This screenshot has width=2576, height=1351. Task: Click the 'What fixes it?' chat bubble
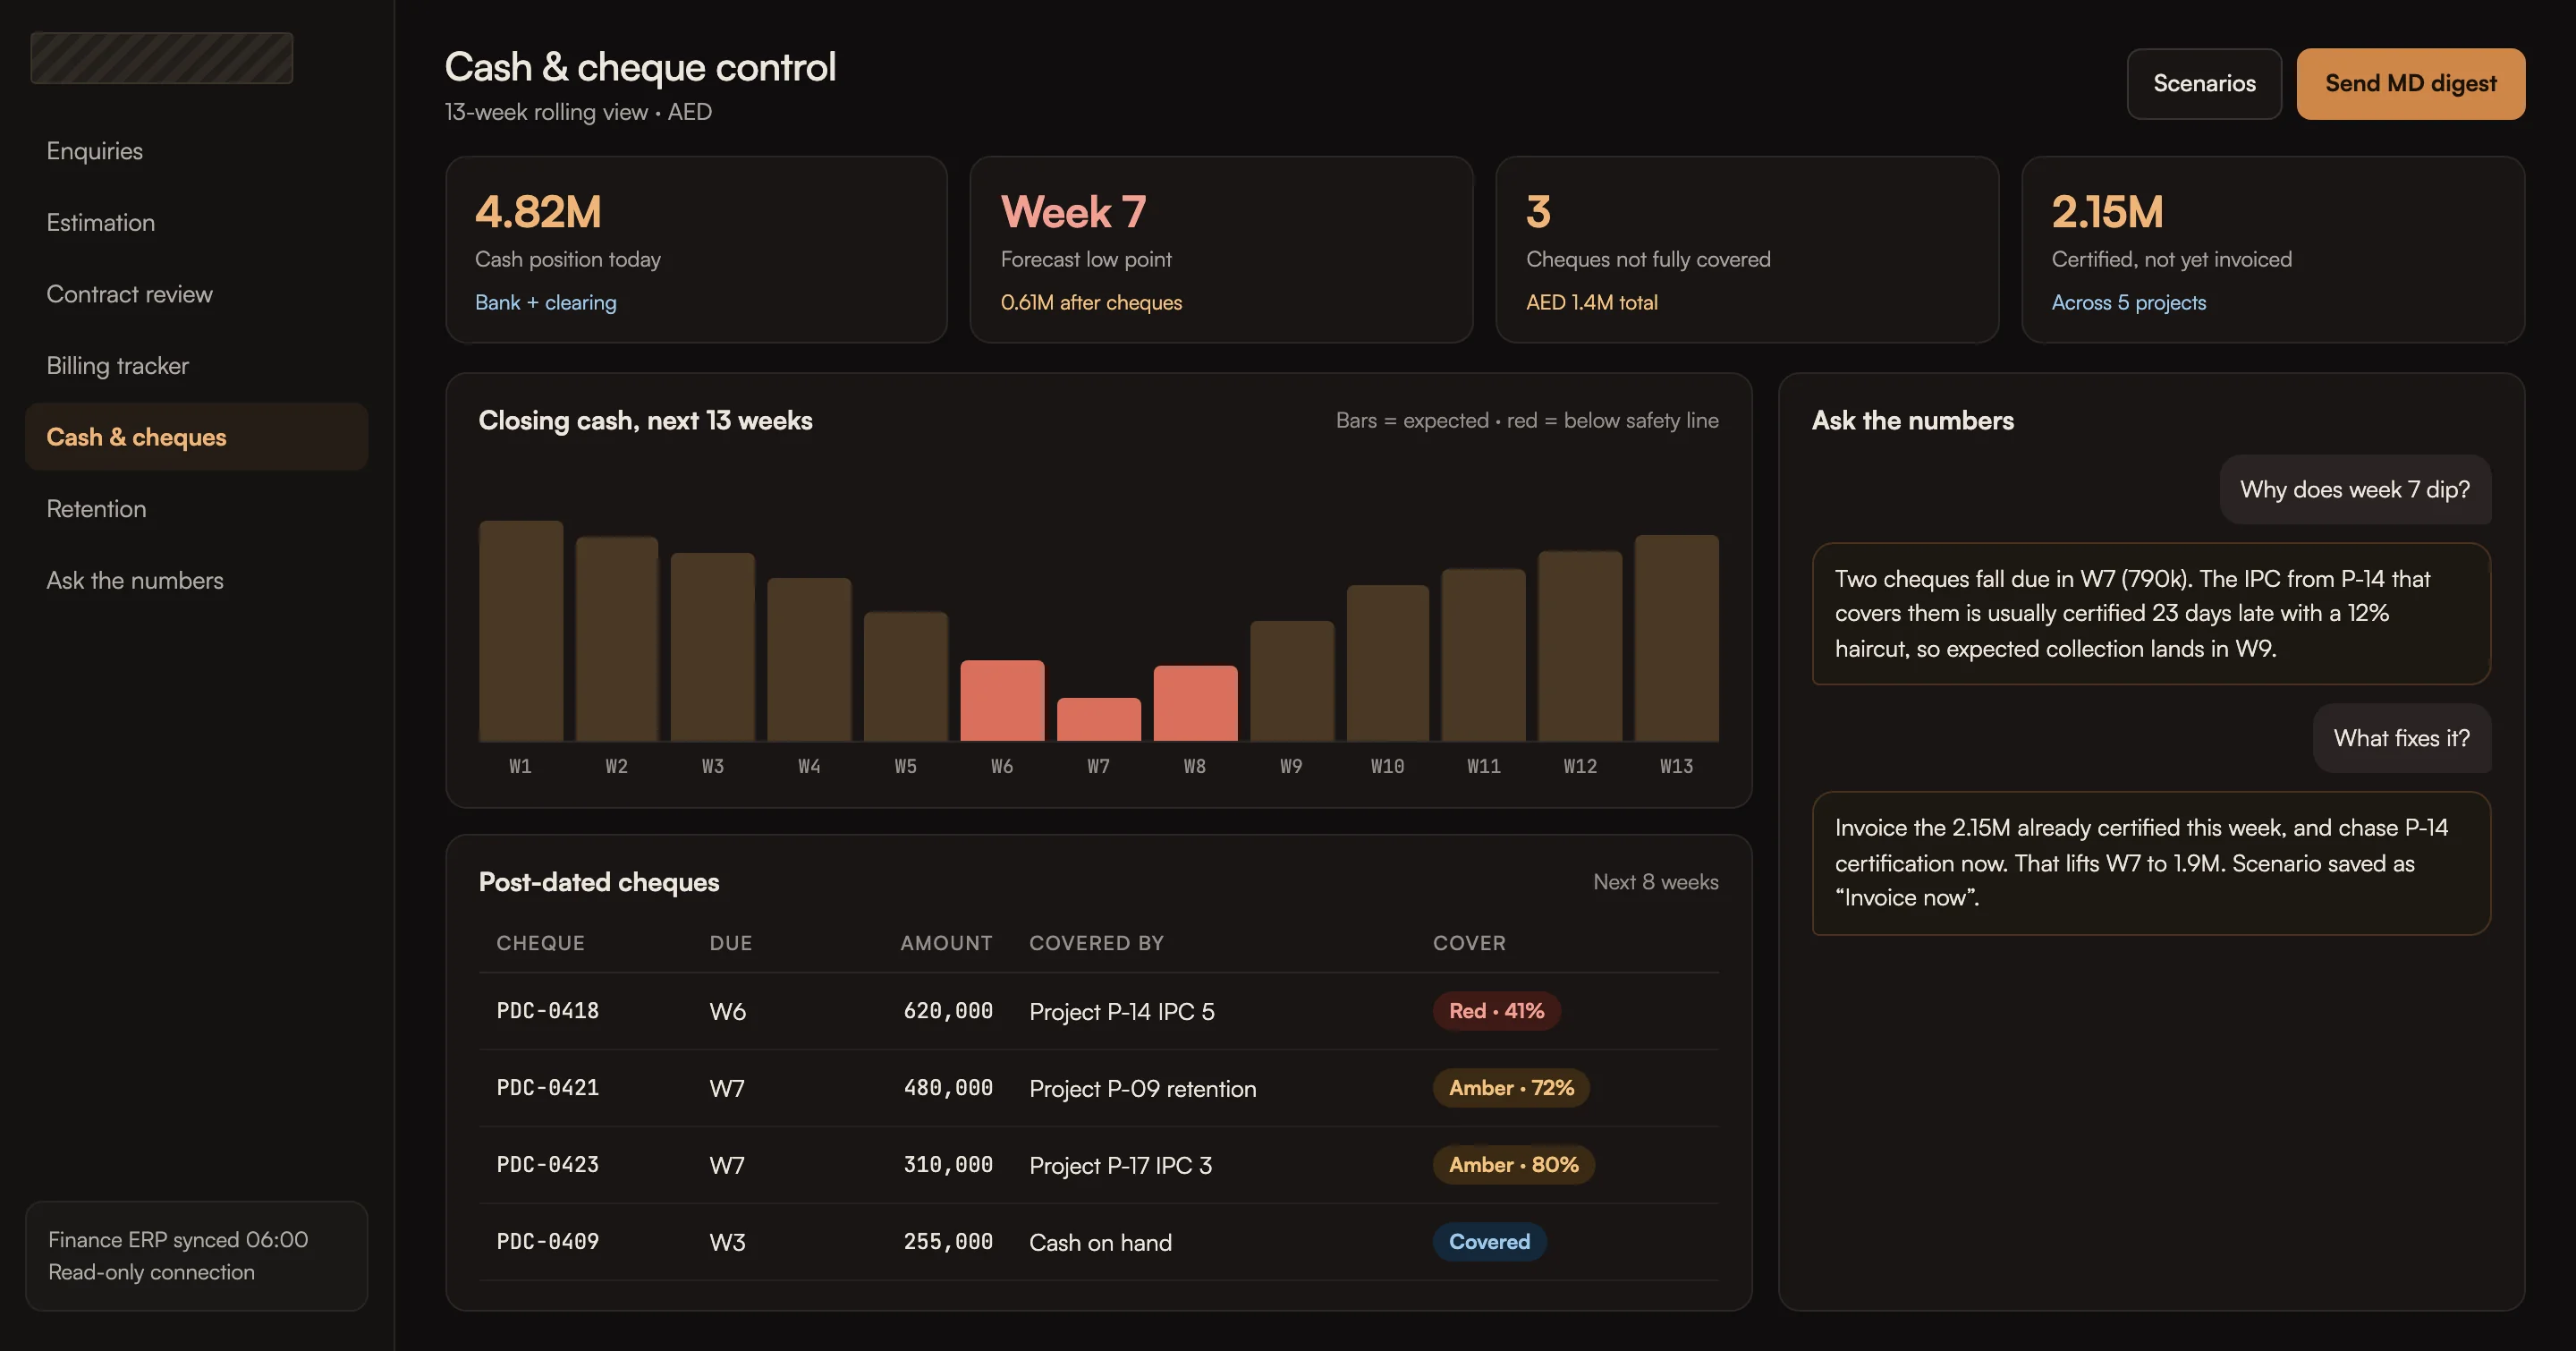pos(2402,738)
